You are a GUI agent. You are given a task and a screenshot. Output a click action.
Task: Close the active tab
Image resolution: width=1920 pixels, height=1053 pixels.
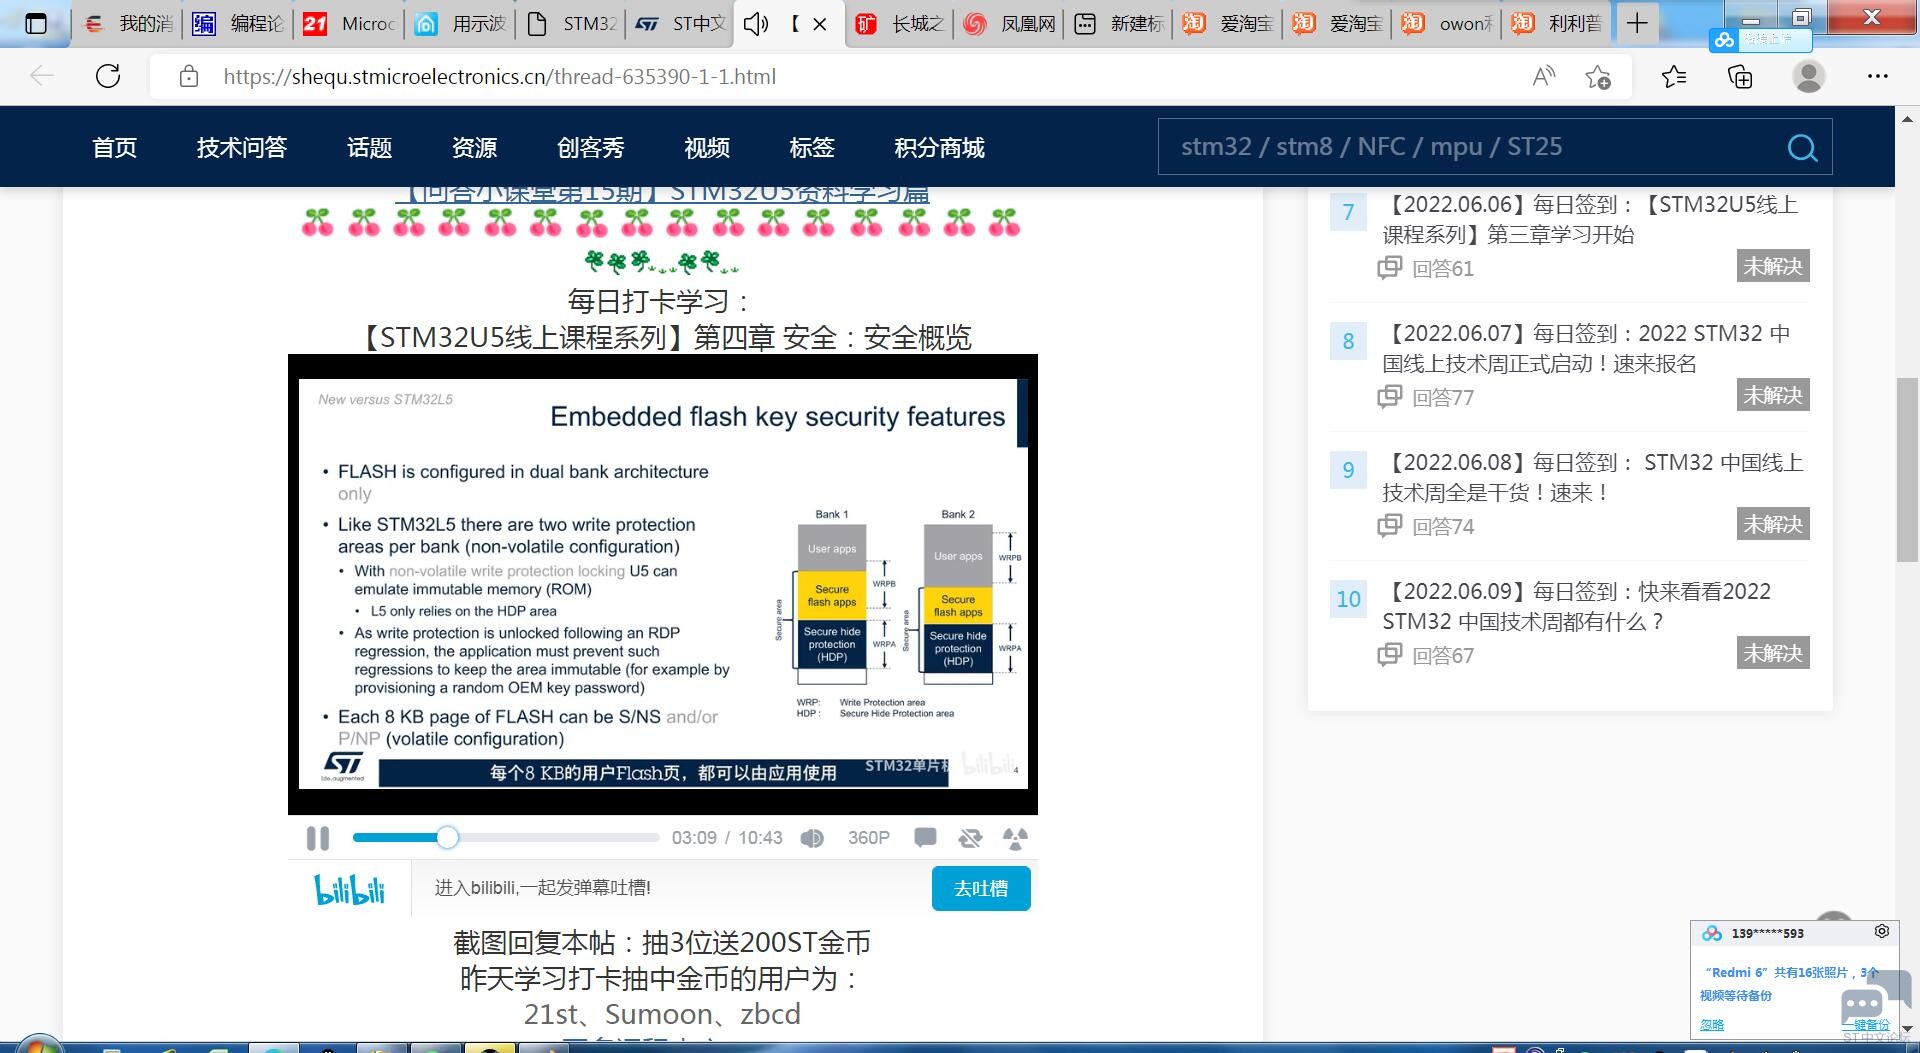820,24
